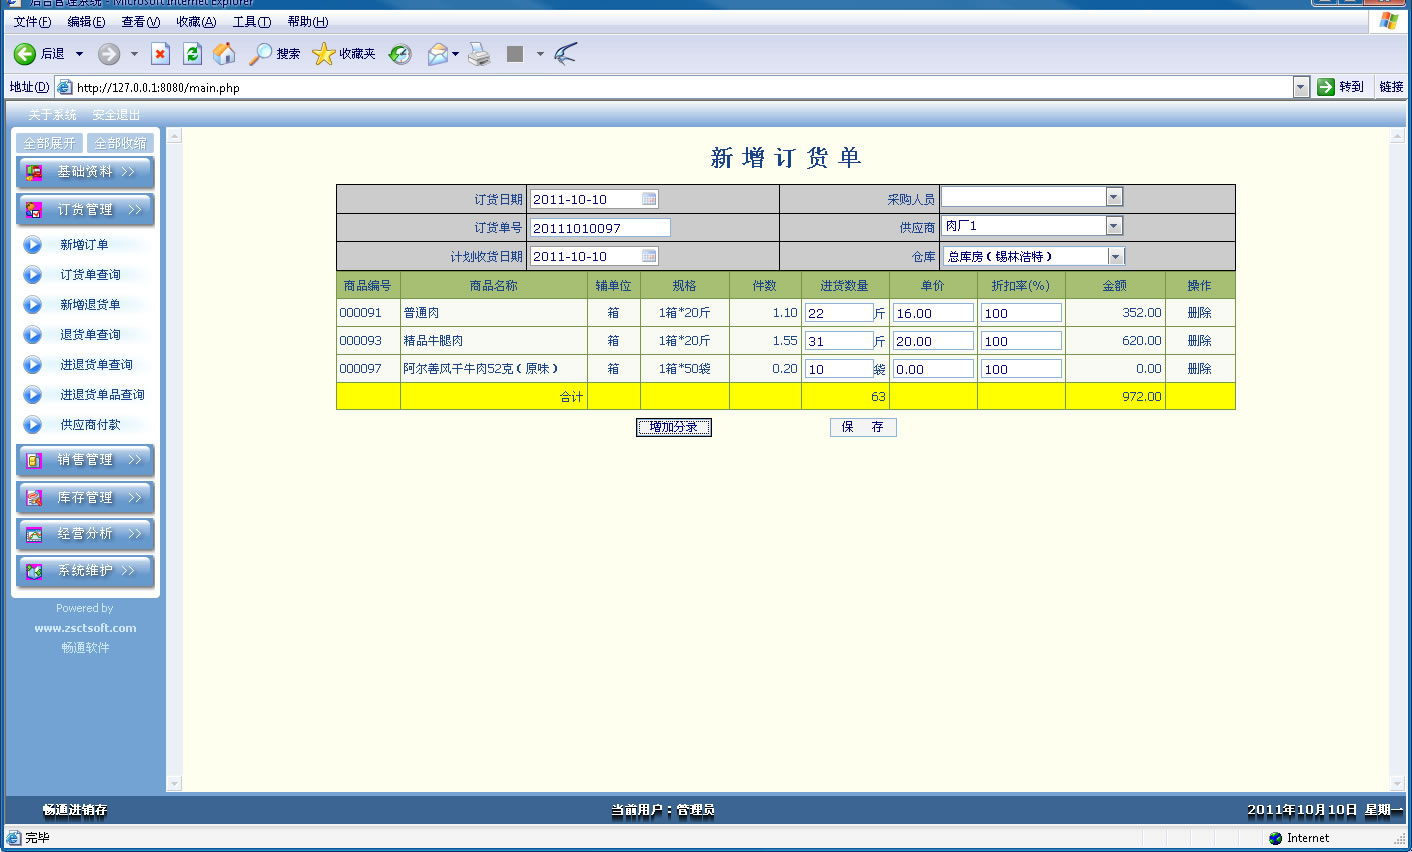This screenshot has width=1412, height=852.
Task: Click 删除 in the 精品牛腿肉 row
Action: point(1200,341)
